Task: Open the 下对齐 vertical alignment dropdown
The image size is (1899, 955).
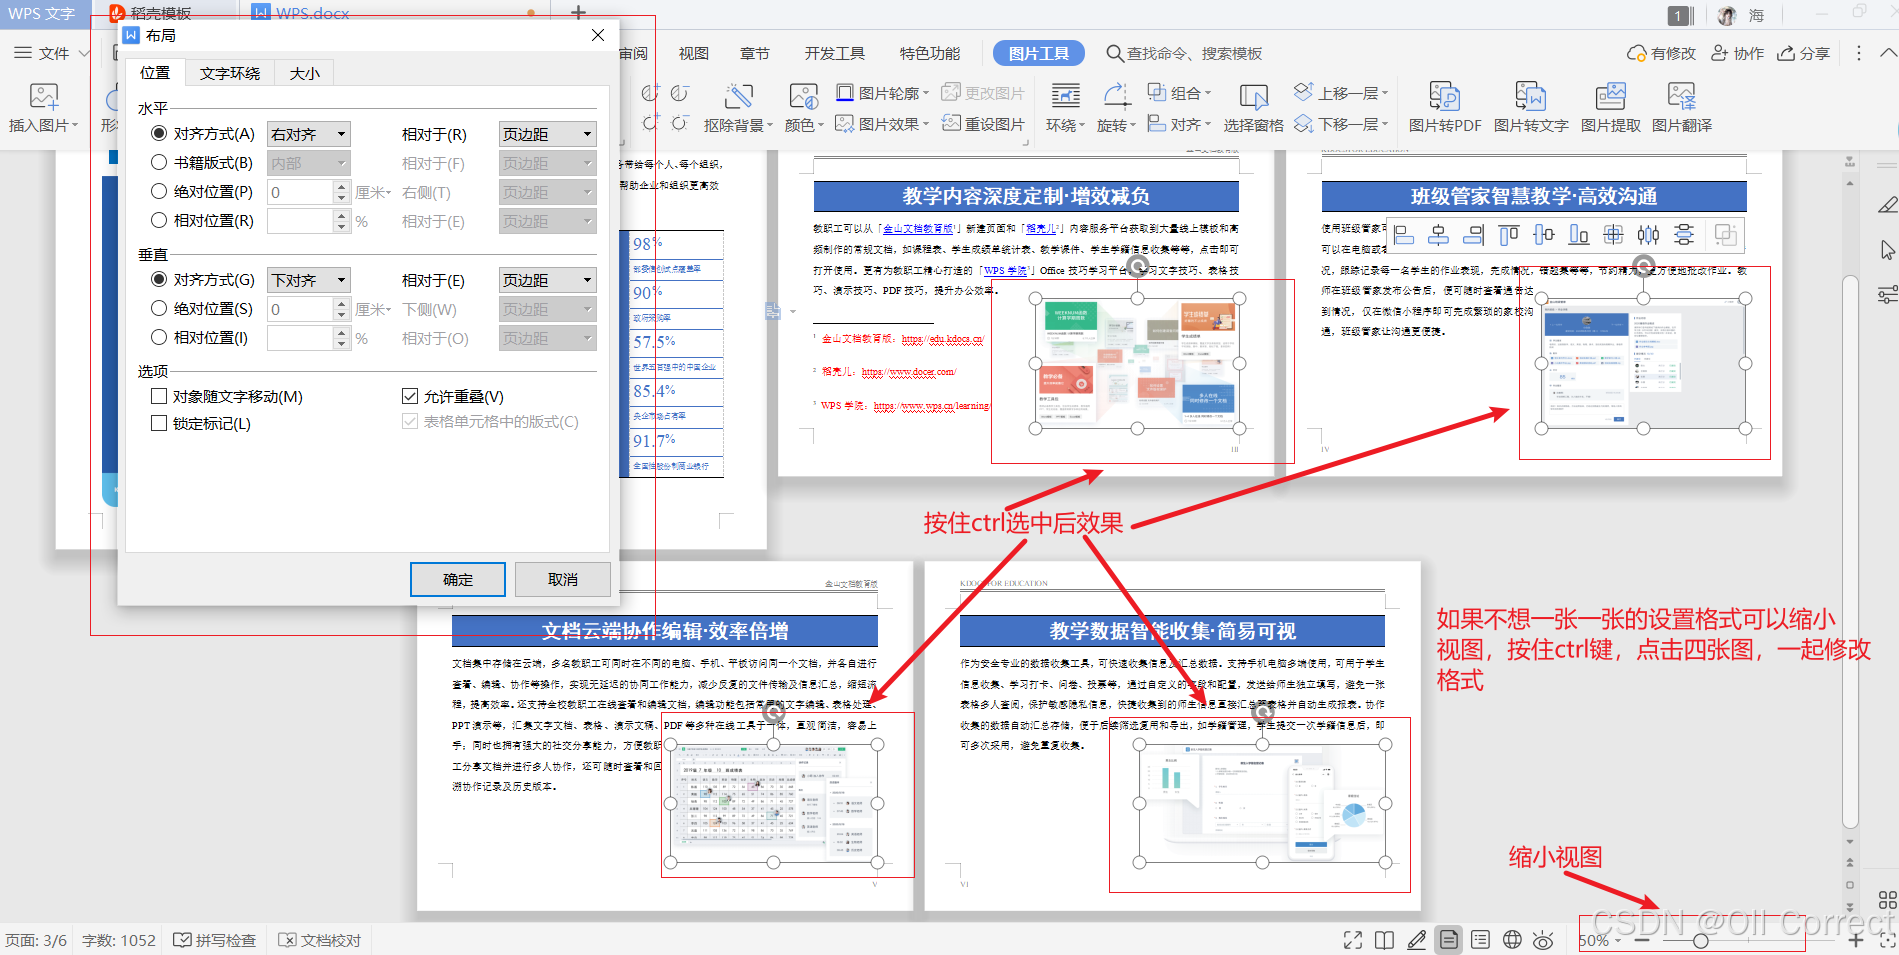Action: [309, 280]
